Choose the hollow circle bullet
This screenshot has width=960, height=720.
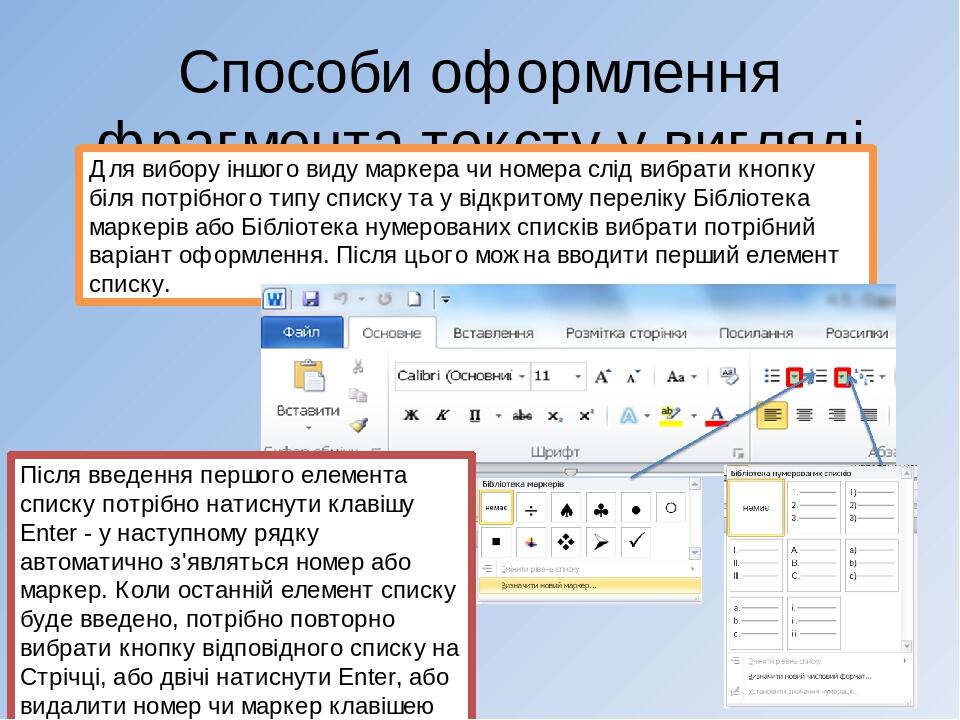pyautogui.click(x=671, y=508)
